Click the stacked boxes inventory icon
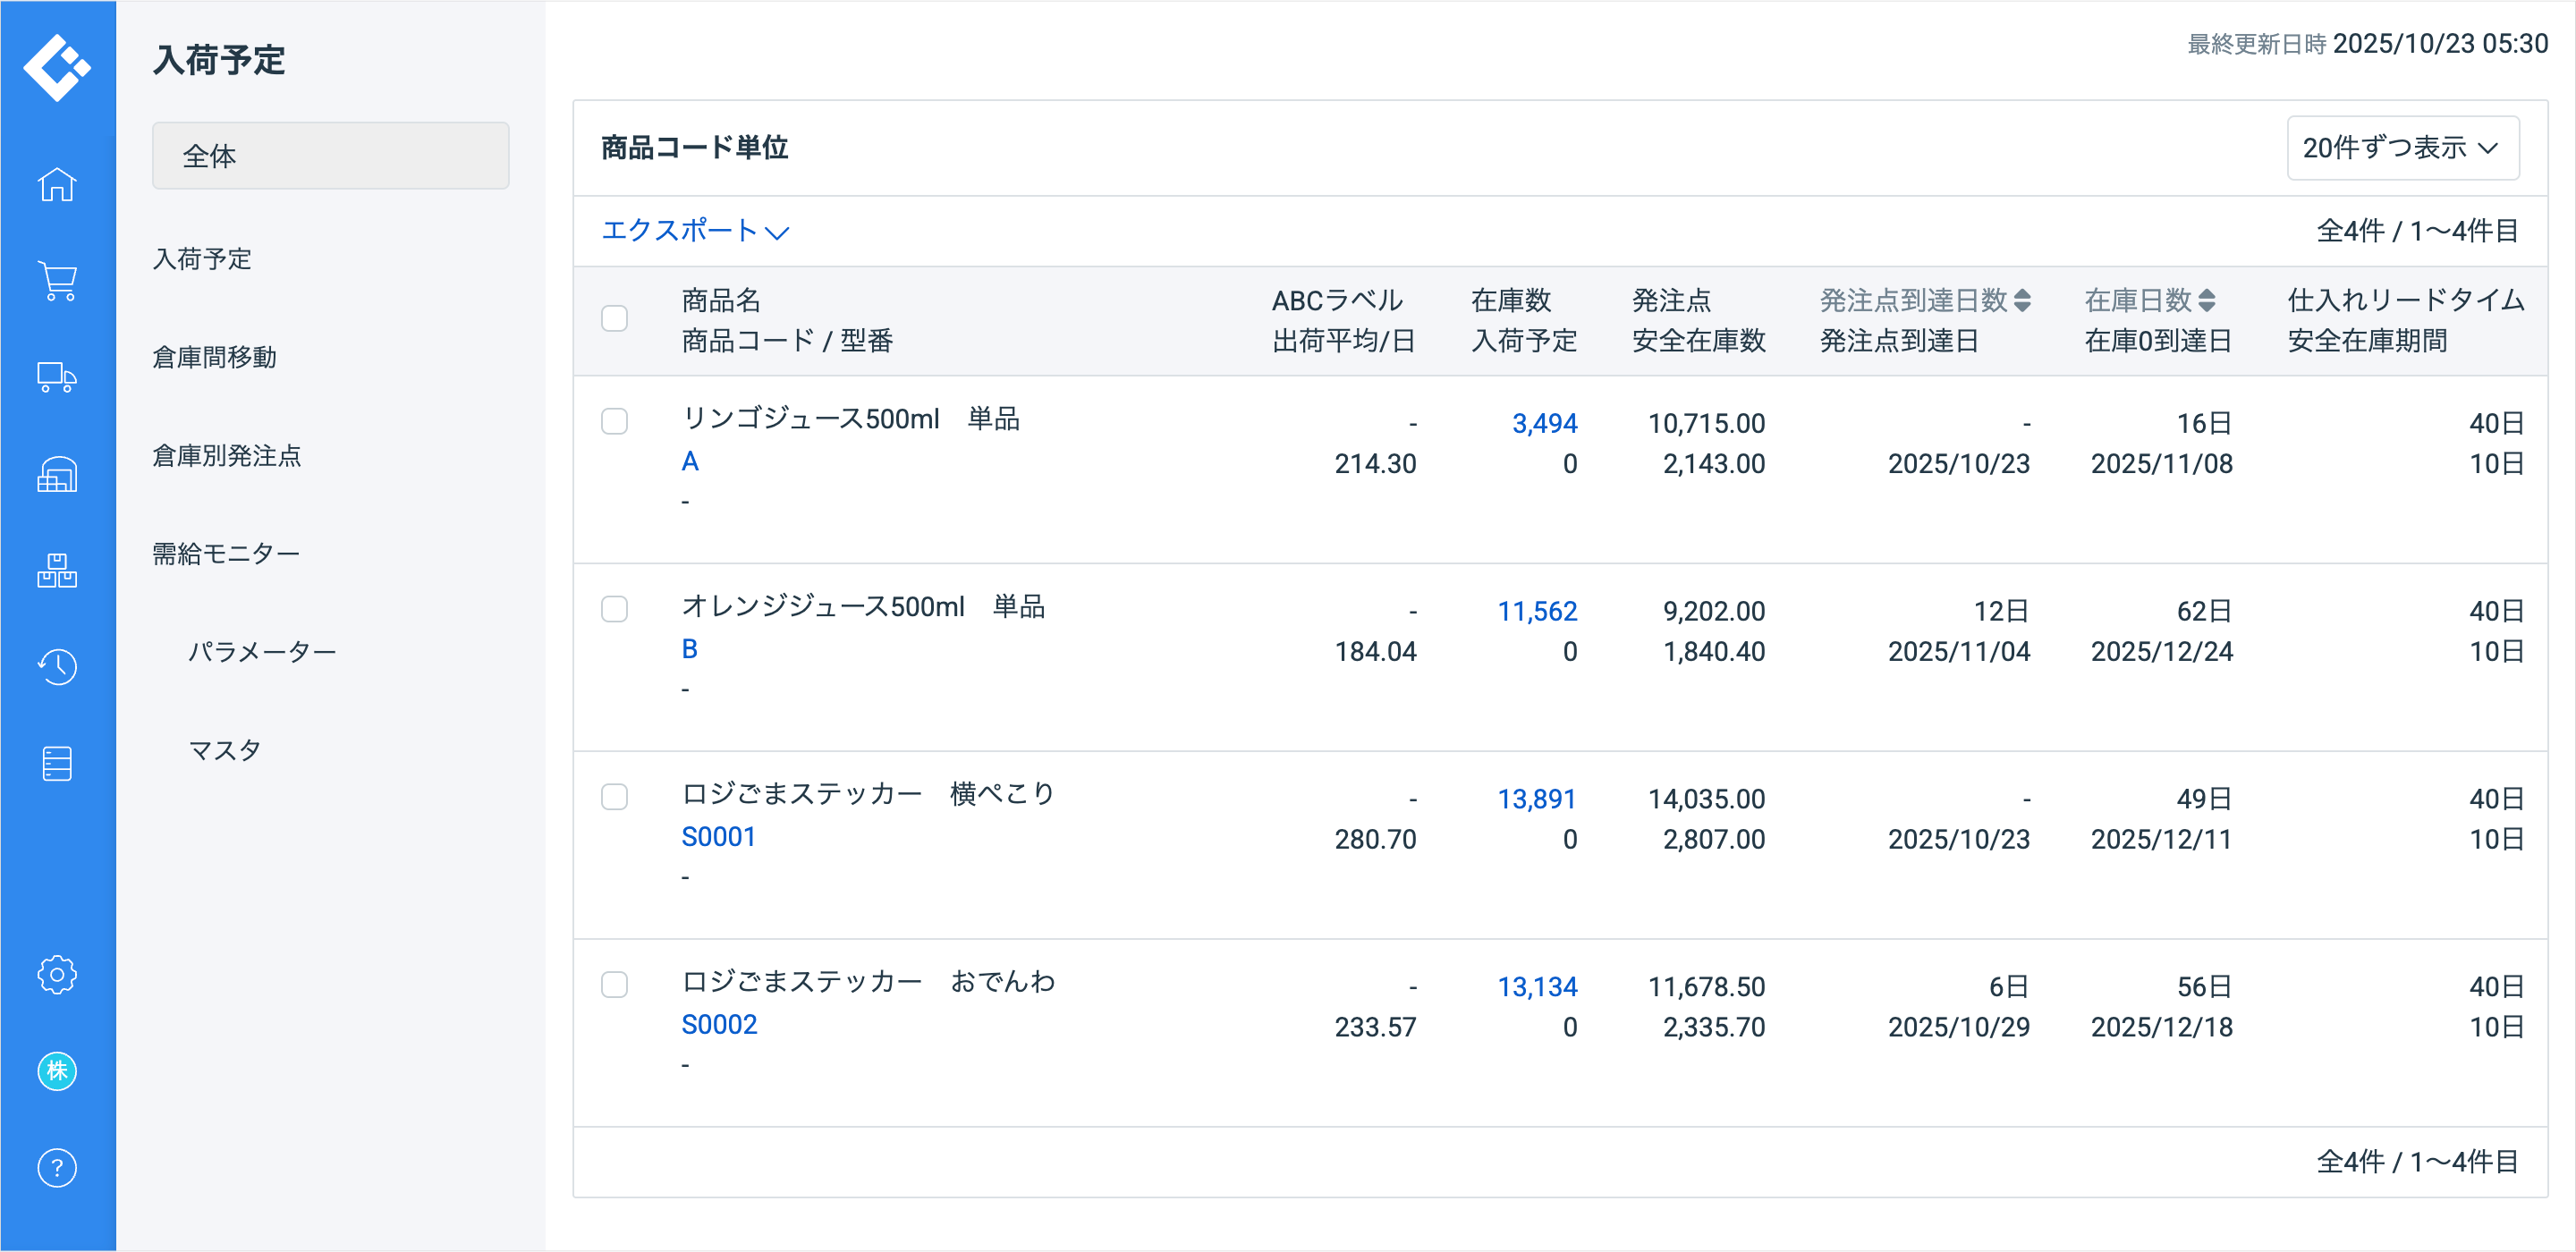Screen dimensions: 2576x1252 (57, 571)
